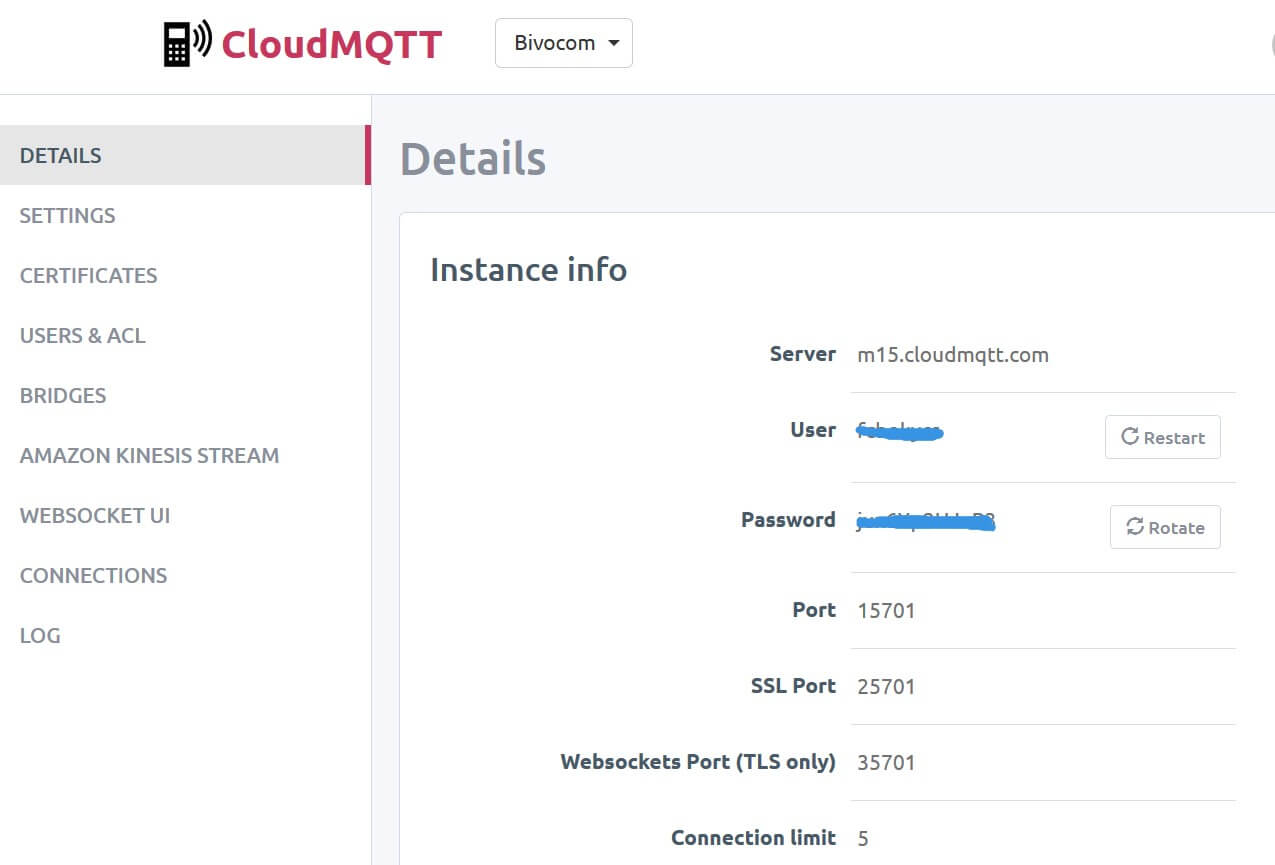The height and width of the screenshot is (865, 1275).
Task: Click the Instance info heading
Action: pyautogui.click(x=528, y=270)
